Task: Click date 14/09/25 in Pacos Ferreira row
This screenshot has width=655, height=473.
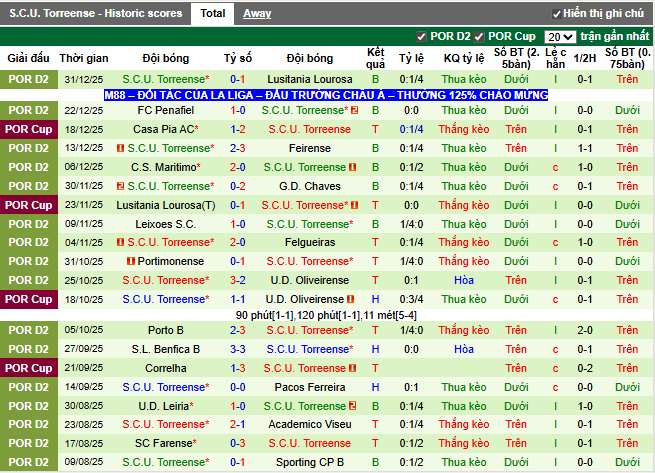Action: (84, 387)
